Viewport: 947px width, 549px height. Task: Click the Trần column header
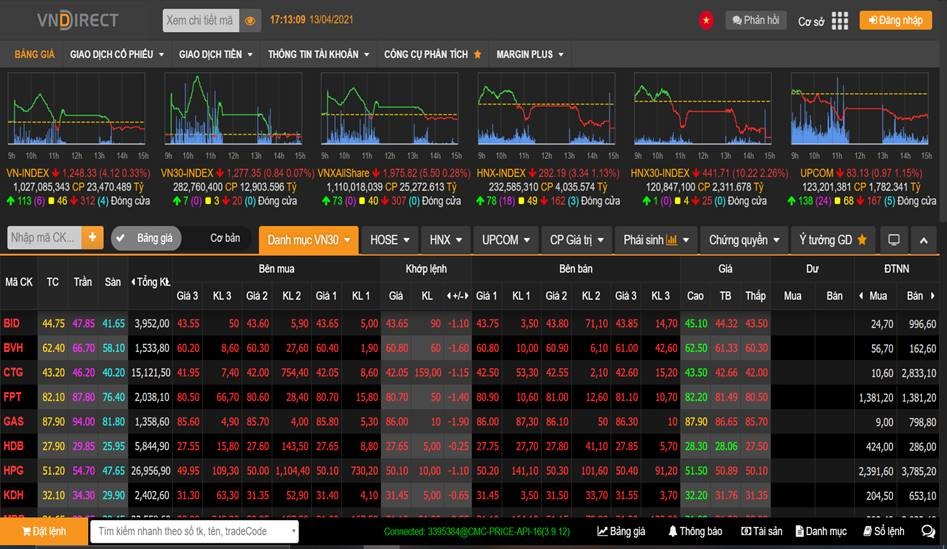[83, 282]
